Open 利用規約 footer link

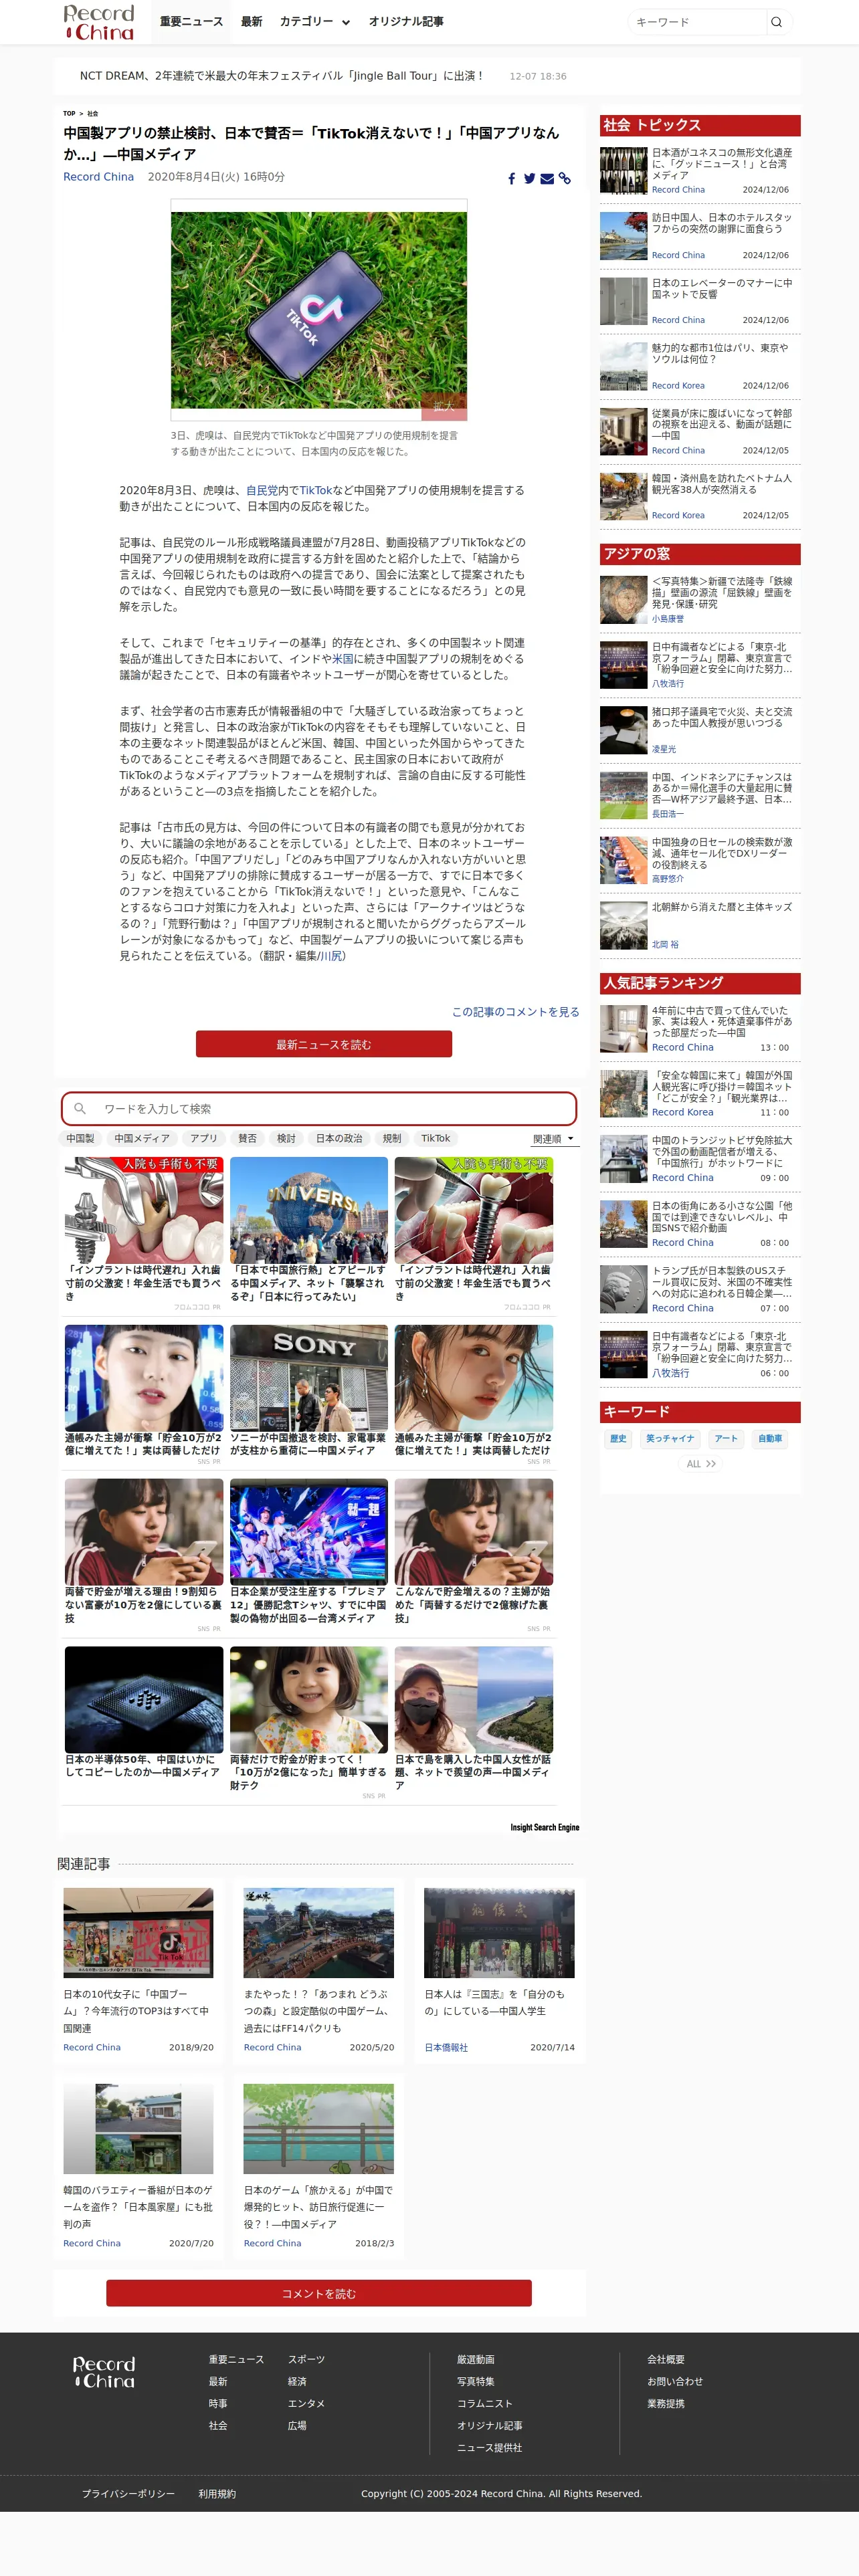(x=217, y=2493)
